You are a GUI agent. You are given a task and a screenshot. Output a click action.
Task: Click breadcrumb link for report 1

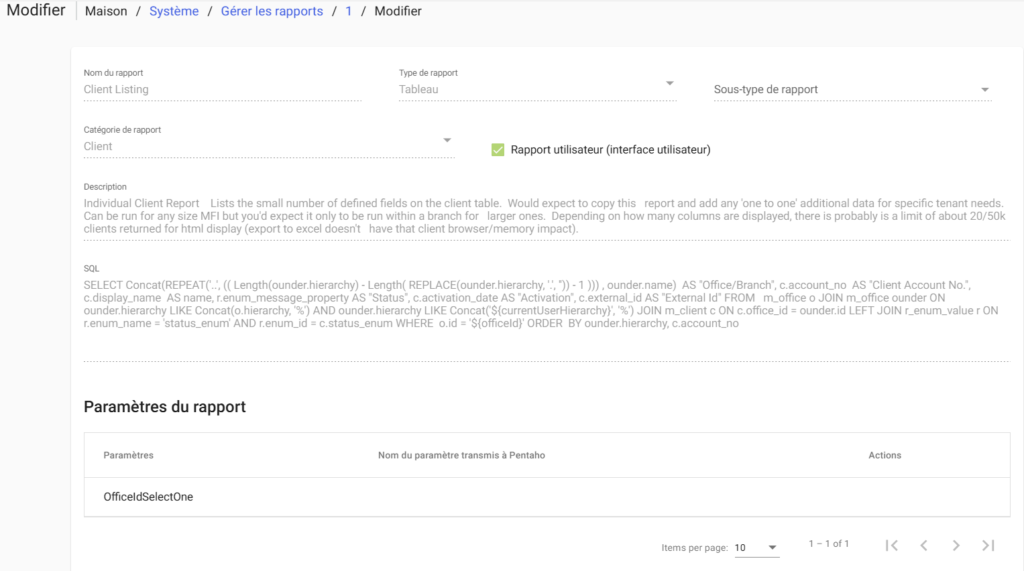[349, 12]
